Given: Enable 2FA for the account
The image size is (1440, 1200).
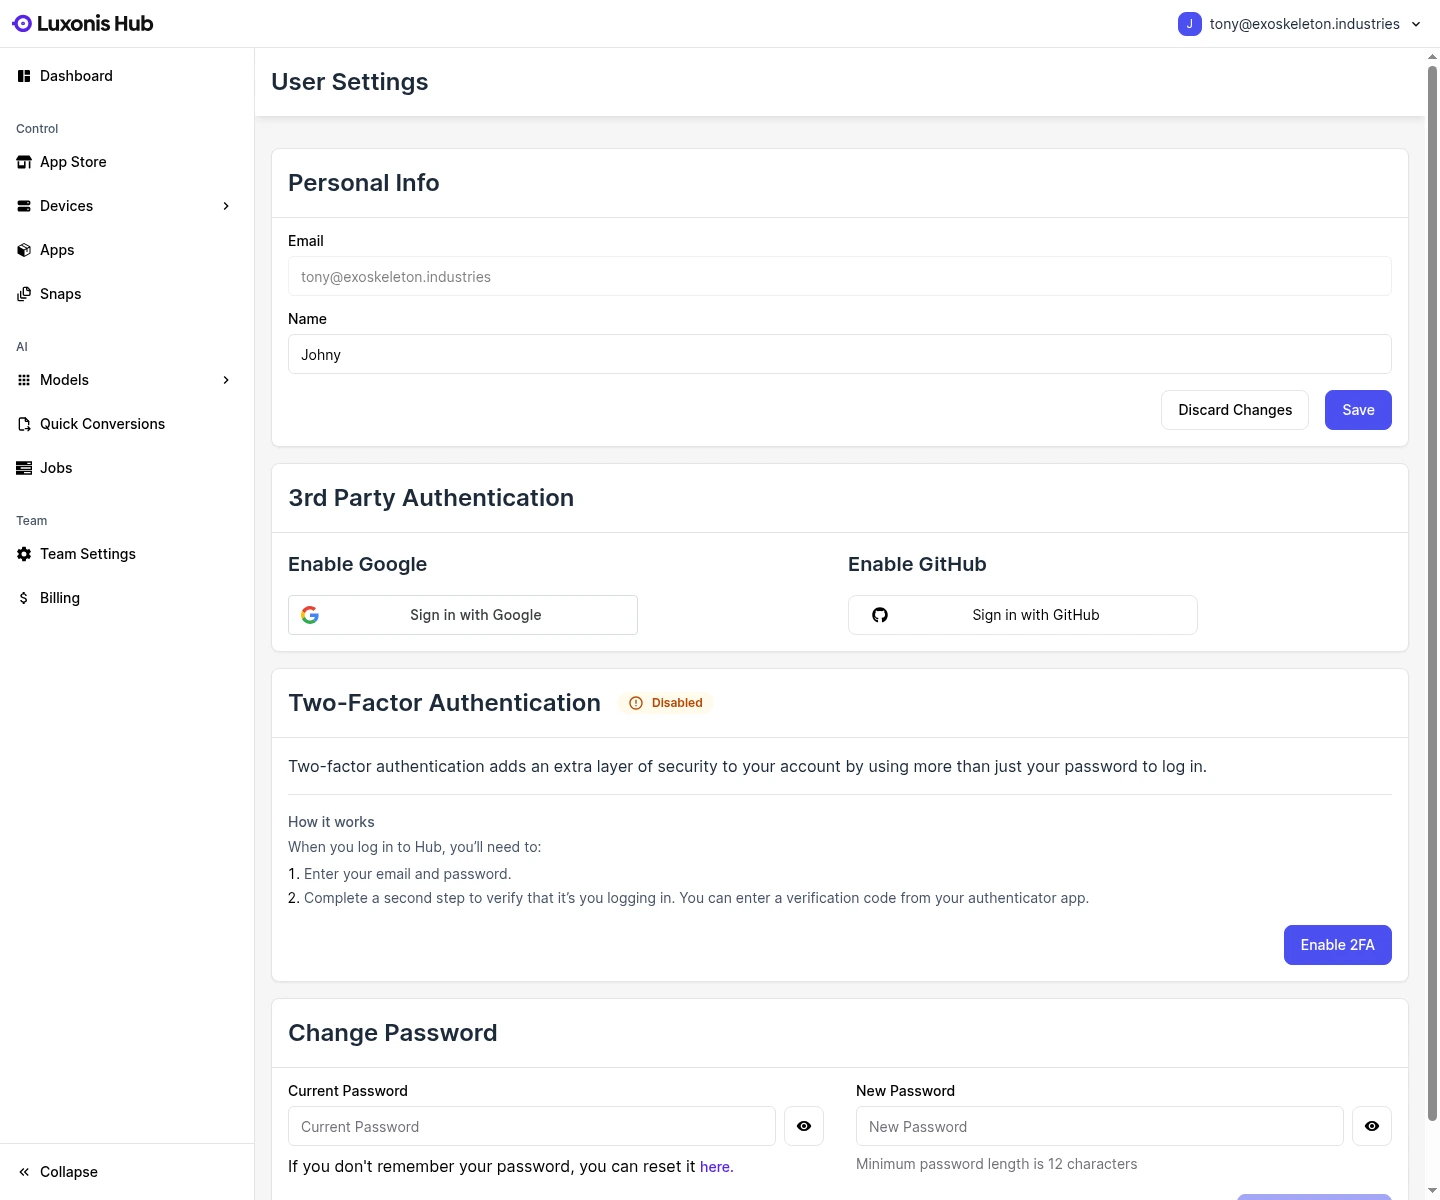Looking at the screenshot, I should click(x=1337, y=944).
